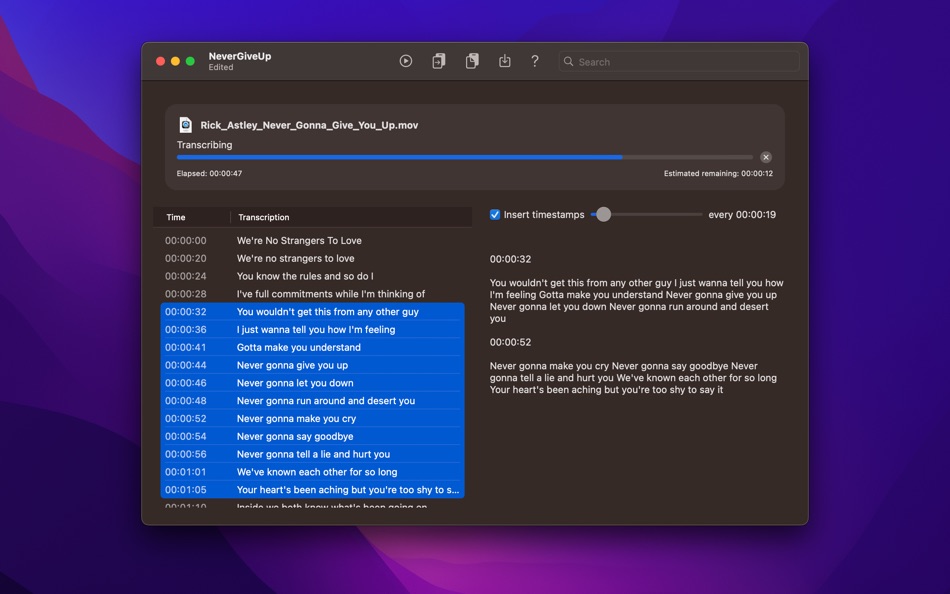Toggle the Insert timestamps checkbox

click(x=495, y=215)
